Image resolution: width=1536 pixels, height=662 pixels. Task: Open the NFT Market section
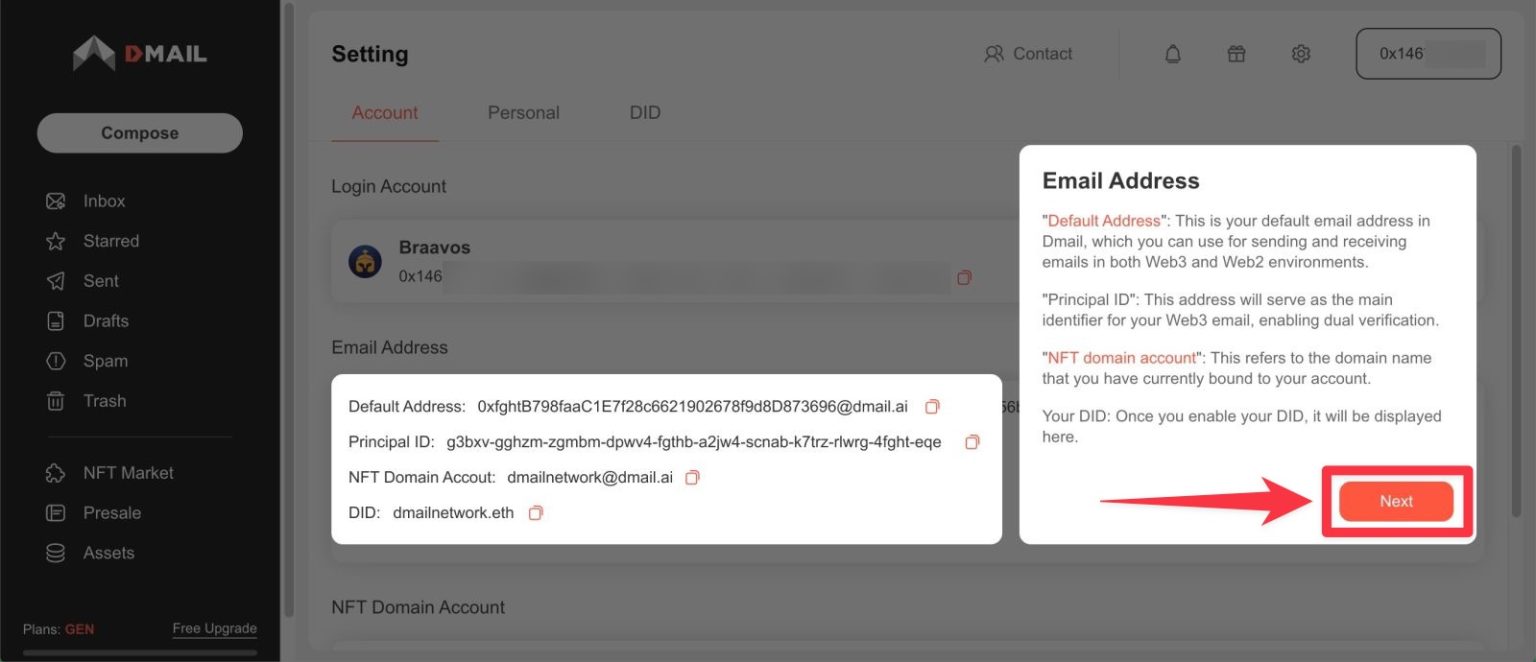128,472
